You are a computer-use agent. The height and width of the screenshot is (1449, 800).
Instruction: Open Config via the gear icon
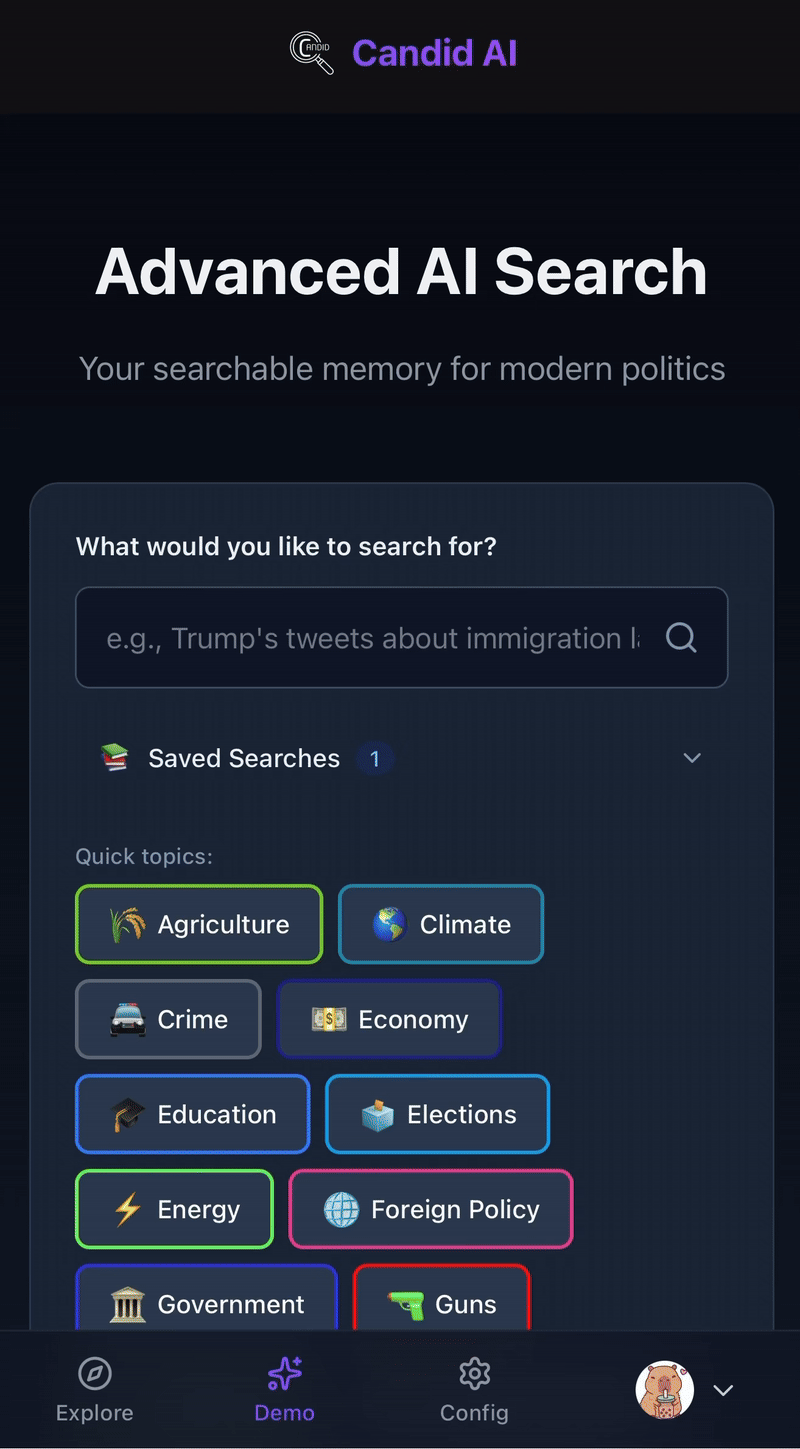coord(474,1374)
